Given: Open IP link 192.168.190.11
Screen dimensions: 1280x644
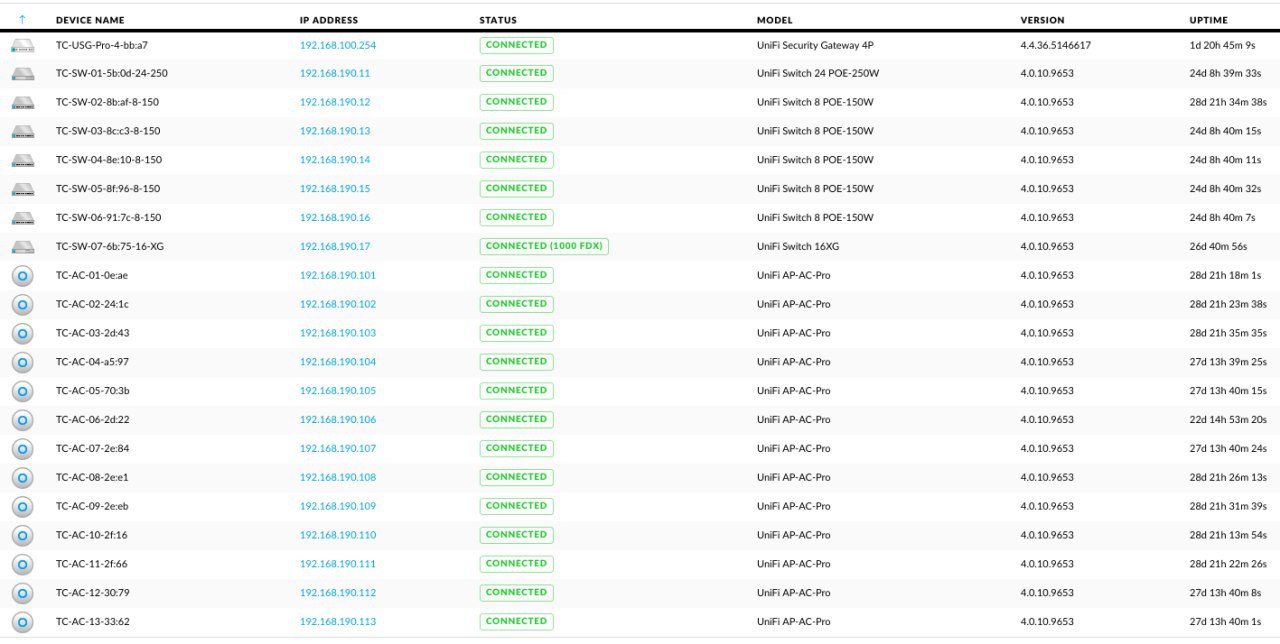Looking at the screenshot, I should [x=335, y=74].
